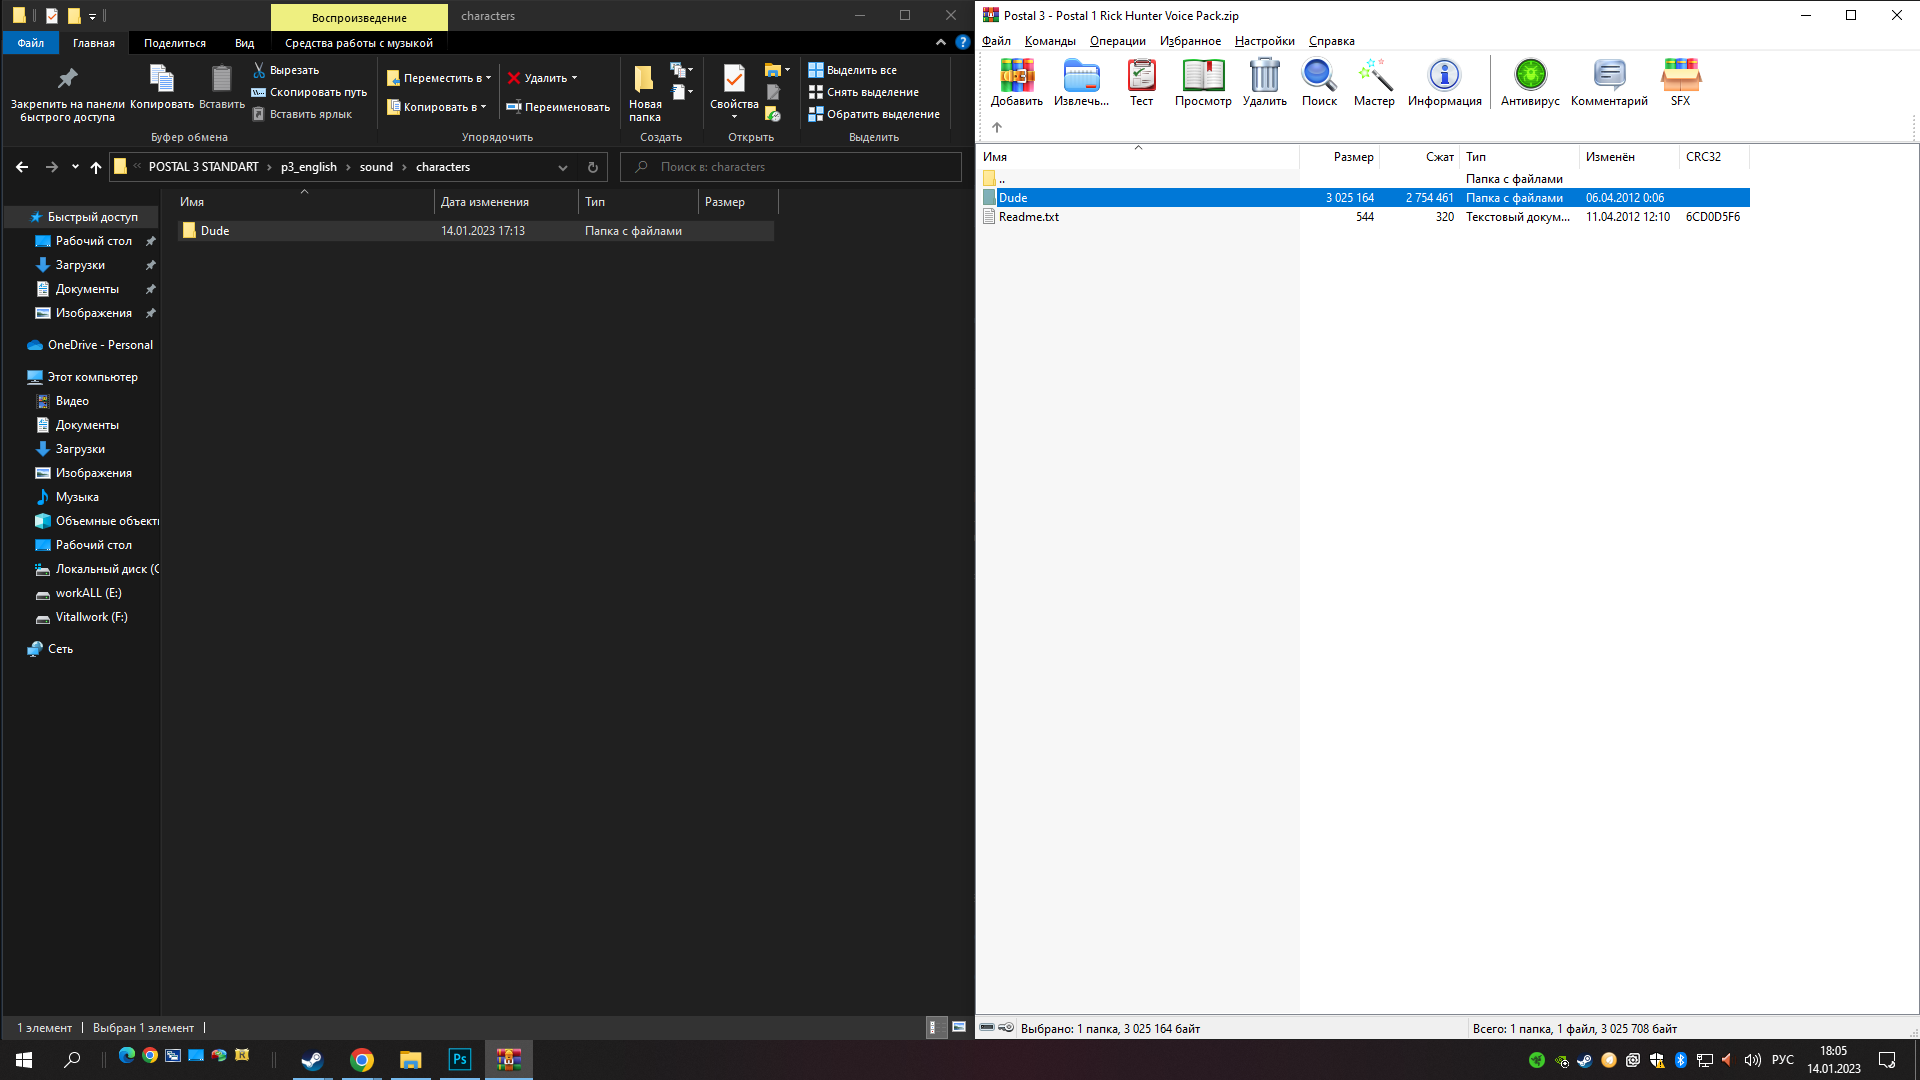This screenshot has width=1920, height=1080.
Task: Open the Операции menu in WinRAR
Action: [x=1117, y=41]
